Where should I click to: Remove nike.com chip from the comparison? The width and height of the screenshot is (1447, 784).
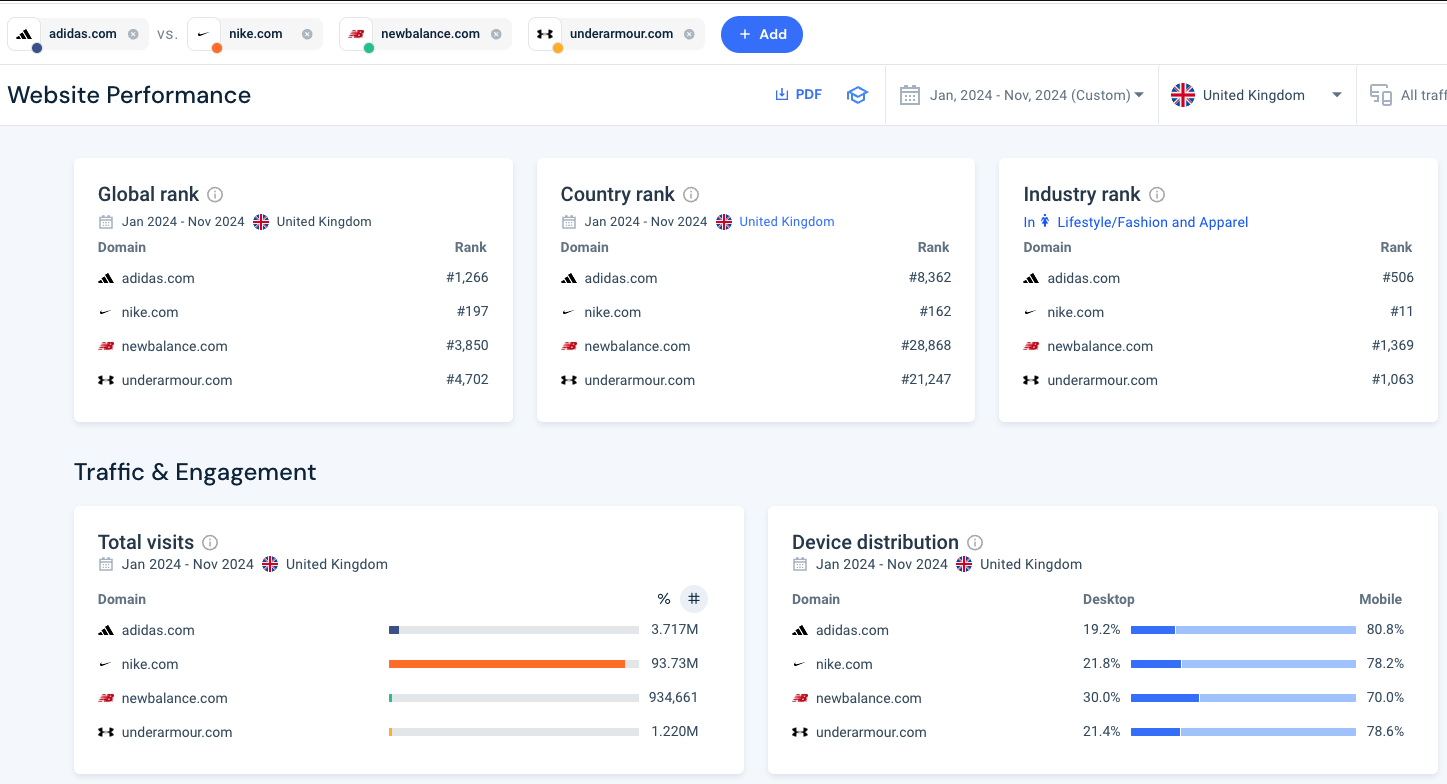pos(307,34)
